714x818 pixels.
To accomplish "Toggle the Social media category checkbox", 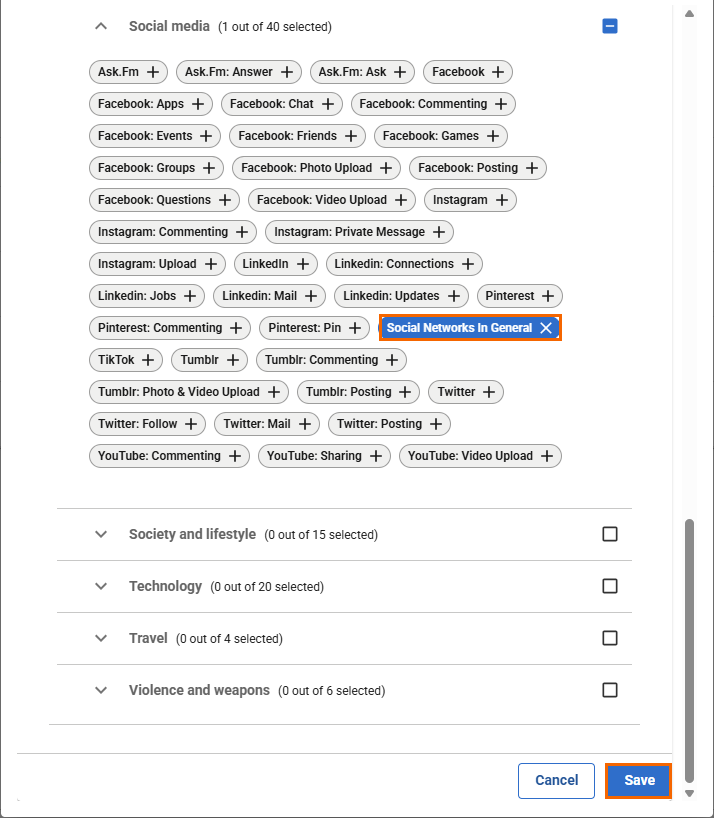I will click(610, 26).
